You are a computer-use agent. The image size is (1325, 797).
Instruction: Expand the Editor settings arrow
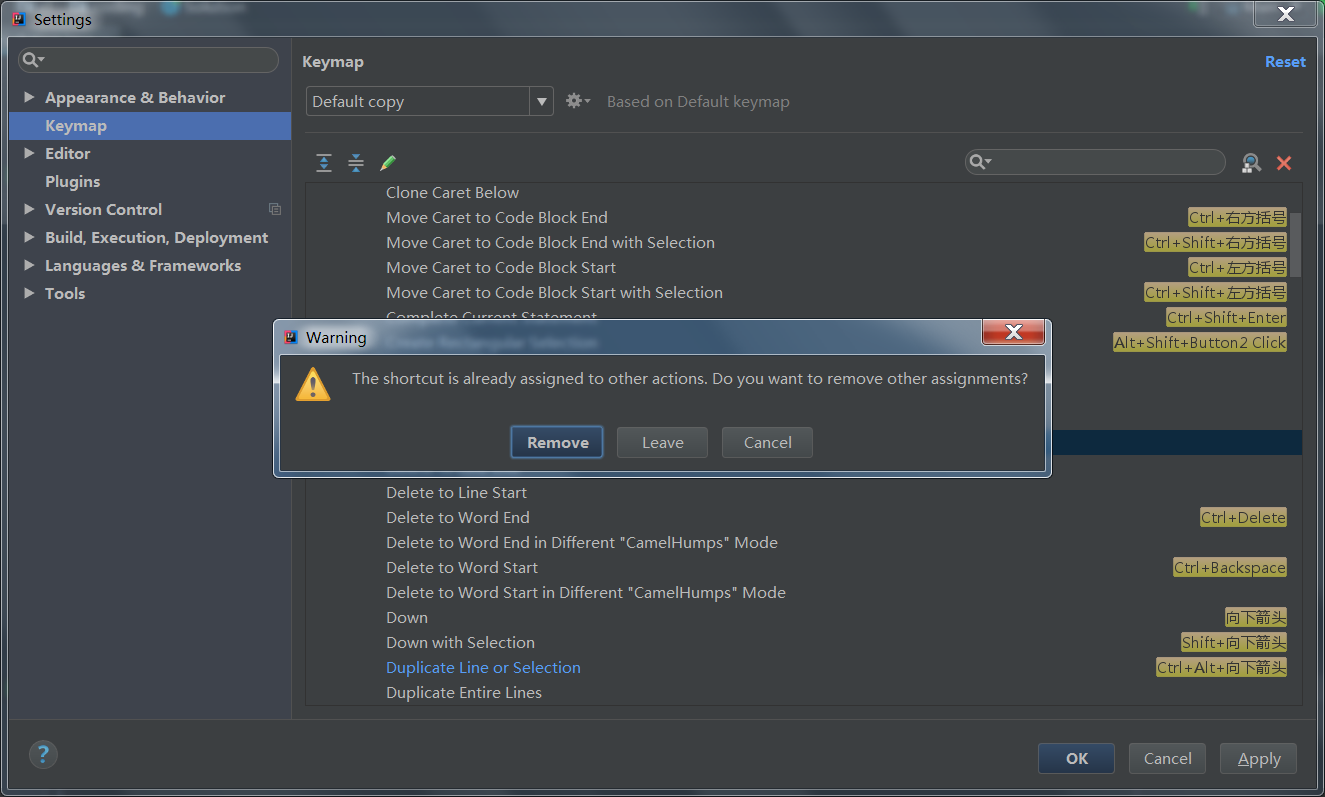[x=29, y=153]
